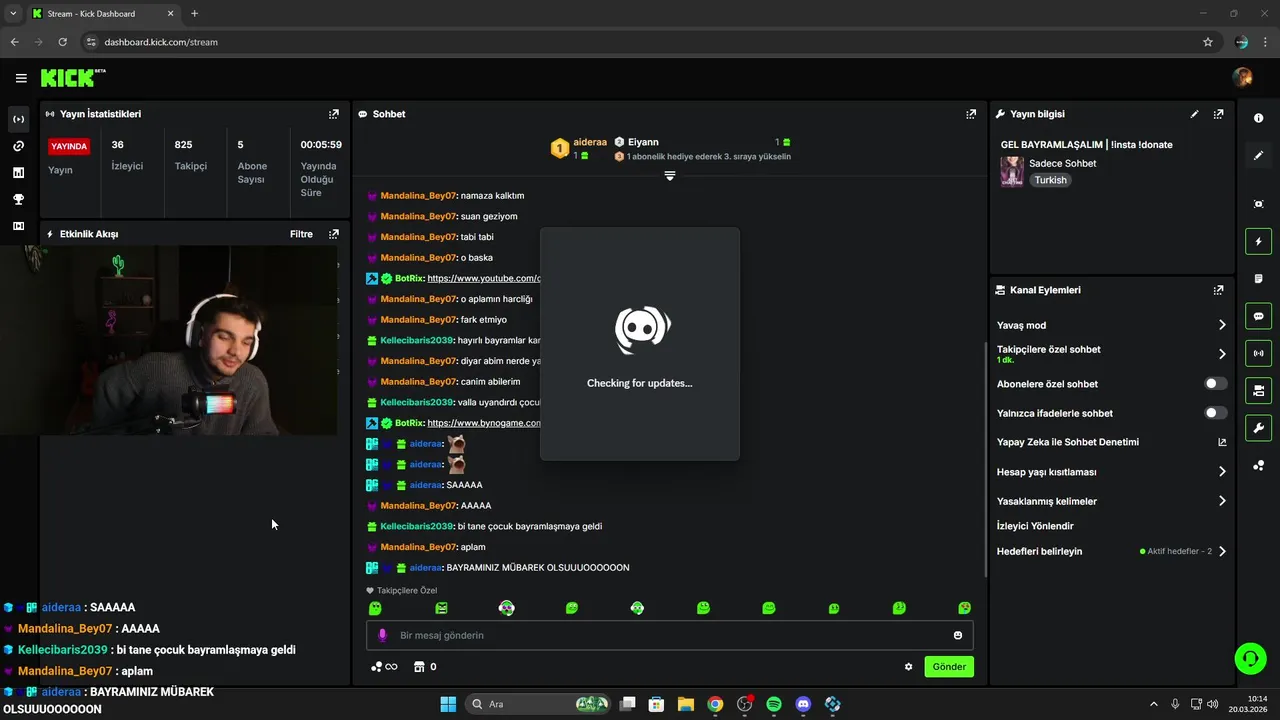1280x720 pixels.
Task: Send message with Gönder button
Action: point(949,667)
